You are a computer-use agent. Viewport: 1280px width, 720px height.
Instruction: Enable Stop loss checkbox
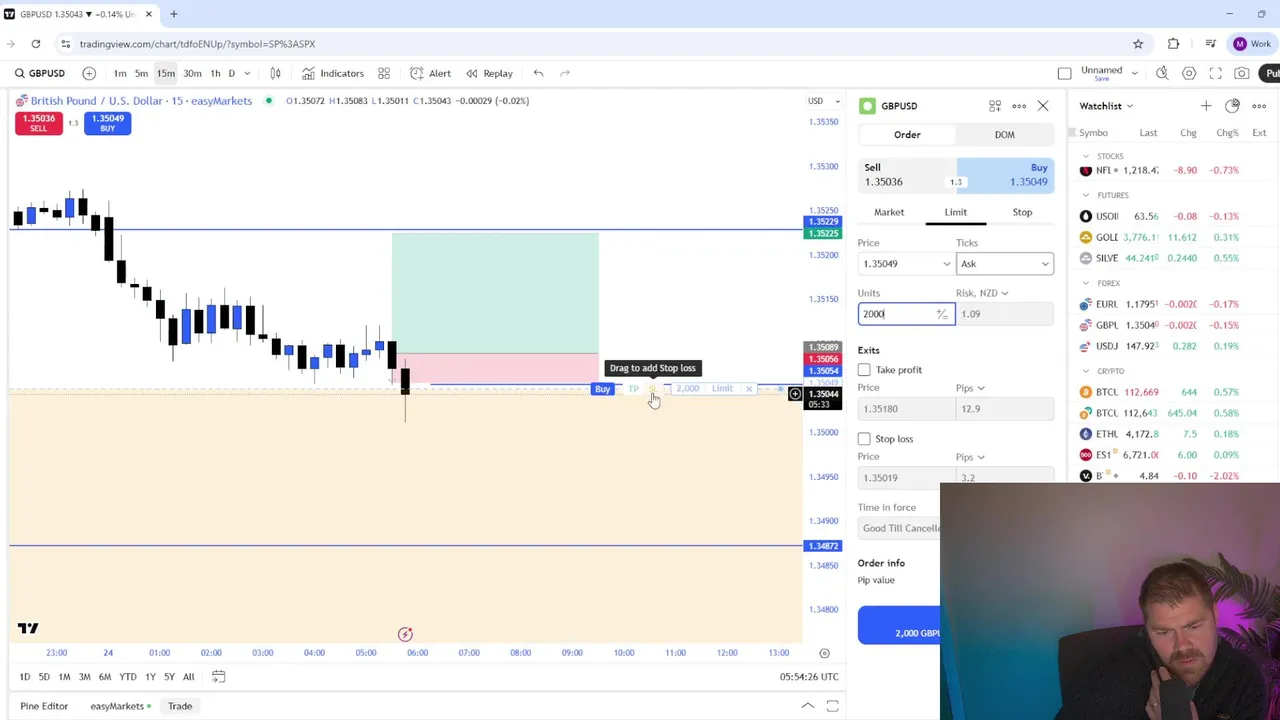pos(864,439)
